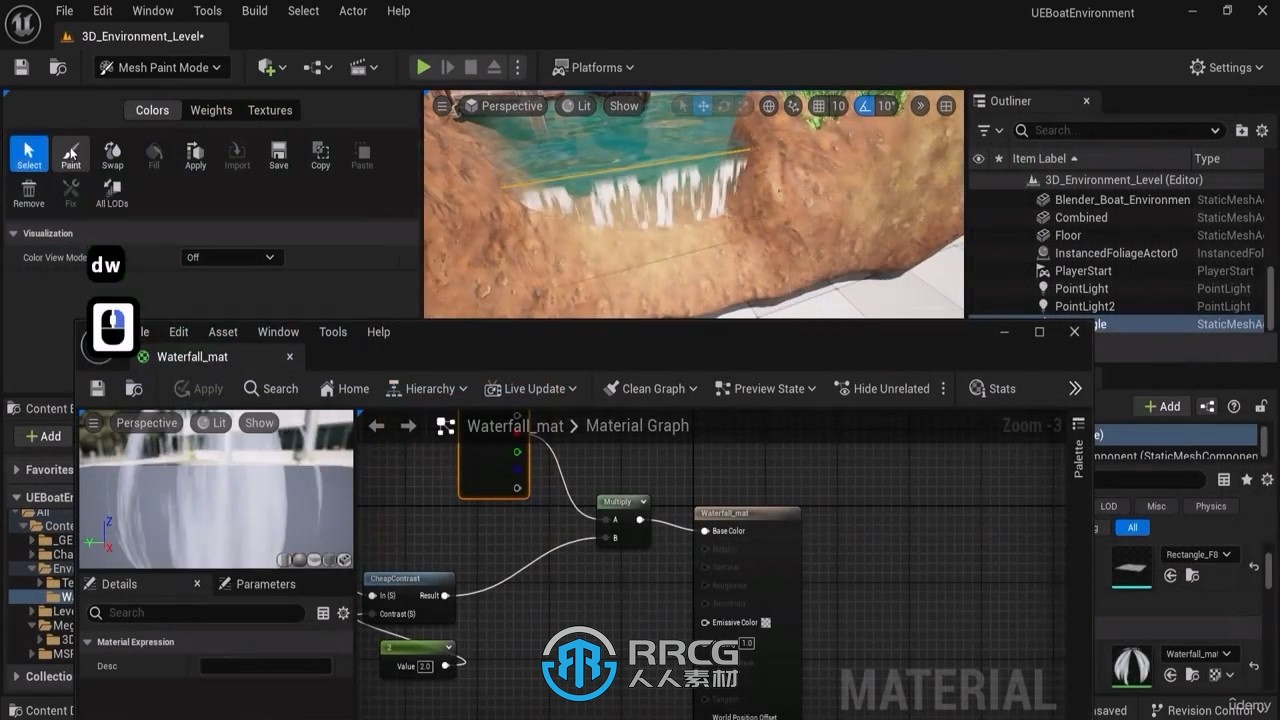This screenshot has width=1280, height=720.
Task: Copy vertex colors with Copy tool
Action: tap(320, 155)
